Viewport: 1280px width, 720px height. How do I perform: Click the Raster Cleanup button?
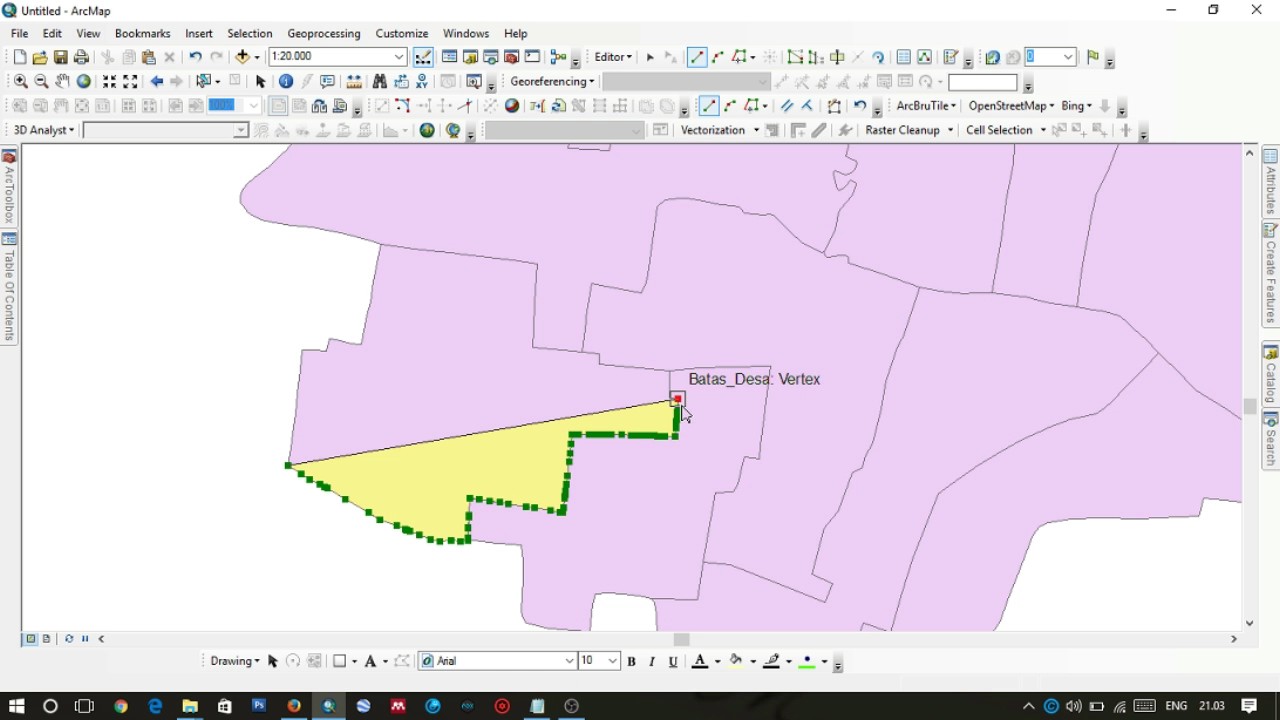pyautogui.click(x=908, y=130)
